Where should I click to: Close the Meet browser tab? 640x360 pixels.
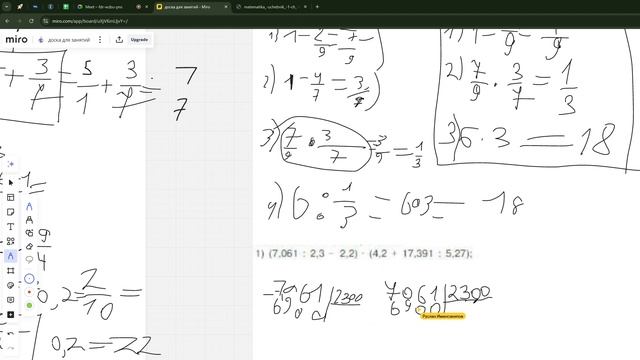(x=147, y=7)
